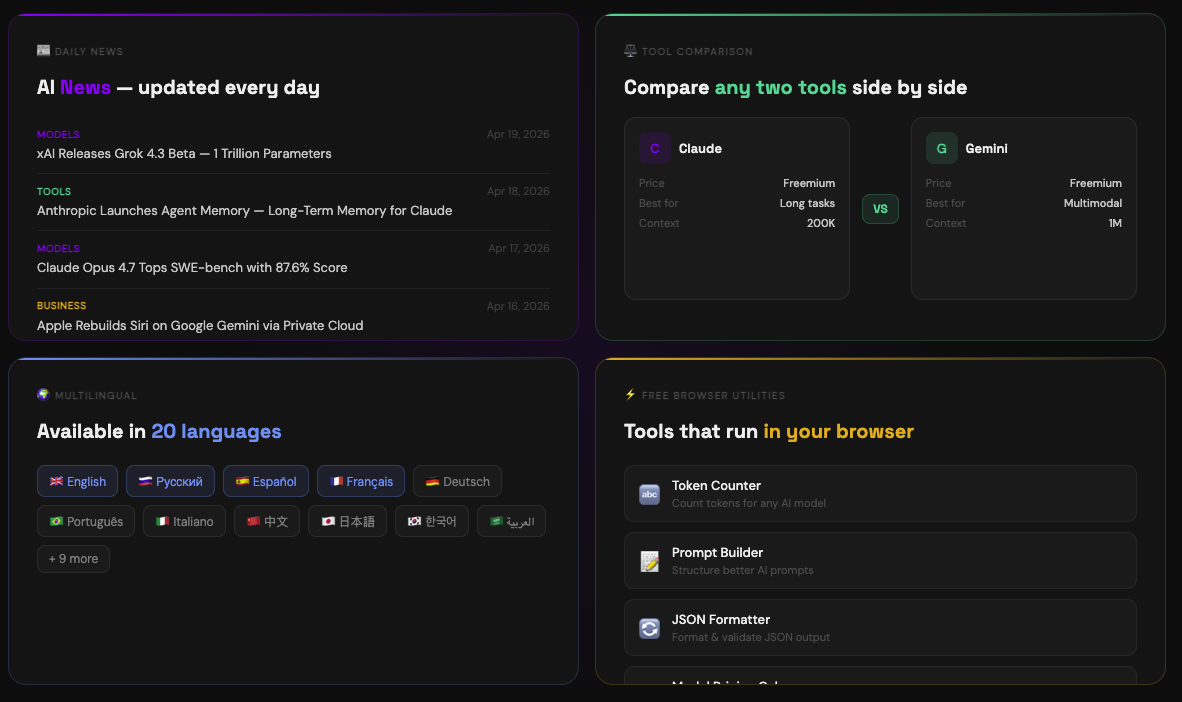
Task: Click 'Structure better AI prompts' description
Action: tap(743, 570)
